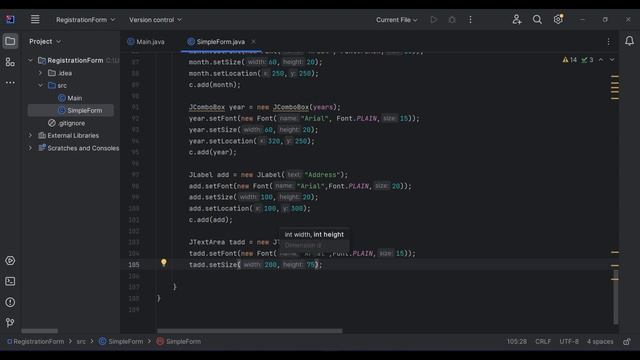Viewport: 640px width, 360px height.
Task: Change CRLF line separator
Action: pos(543,342)
